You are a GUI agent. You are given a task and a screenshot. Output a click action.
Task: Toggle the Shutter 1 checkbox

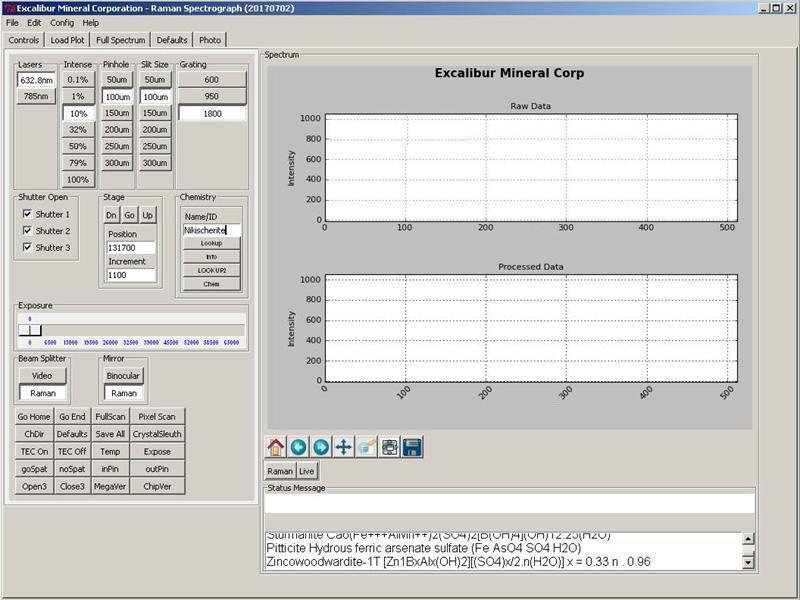tap(28, 214)
